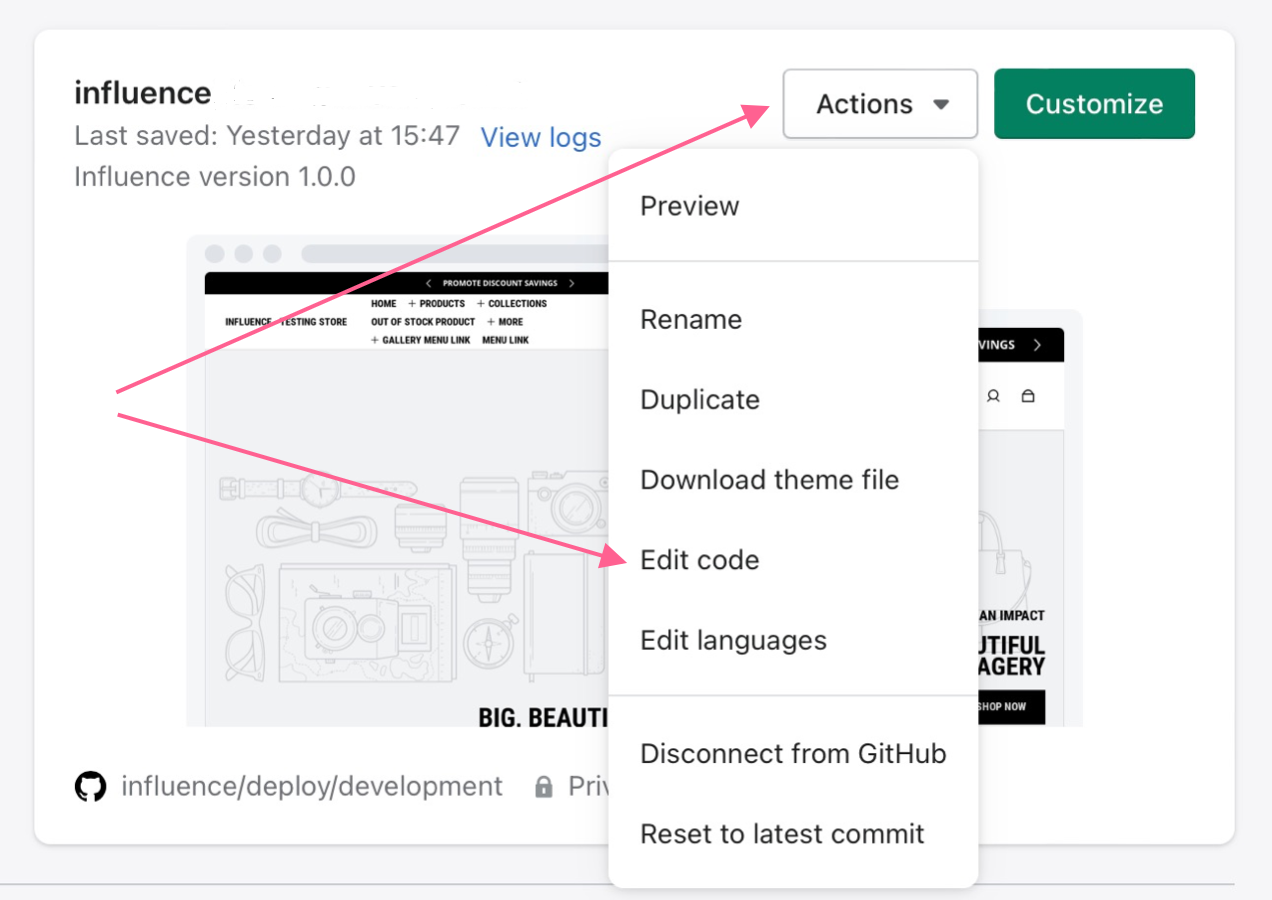
Task: Click the right chevron in mobile announcement bar
Action: pos(1037,345)
